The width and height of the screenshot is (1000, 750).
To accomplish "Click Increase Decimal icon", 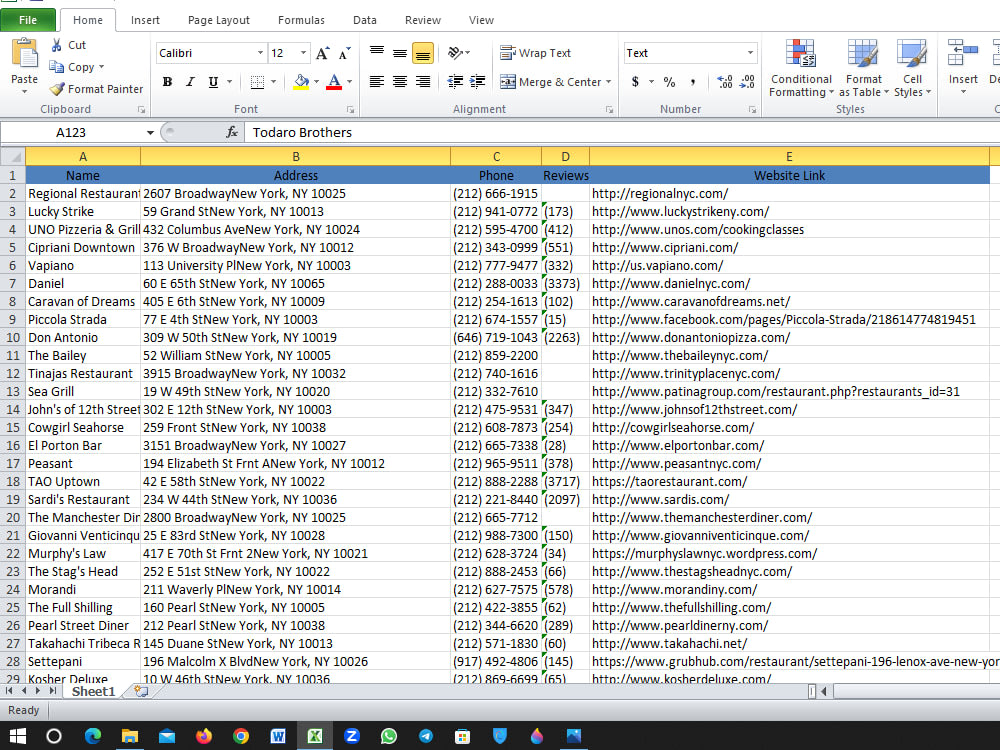I will (724, 82).
